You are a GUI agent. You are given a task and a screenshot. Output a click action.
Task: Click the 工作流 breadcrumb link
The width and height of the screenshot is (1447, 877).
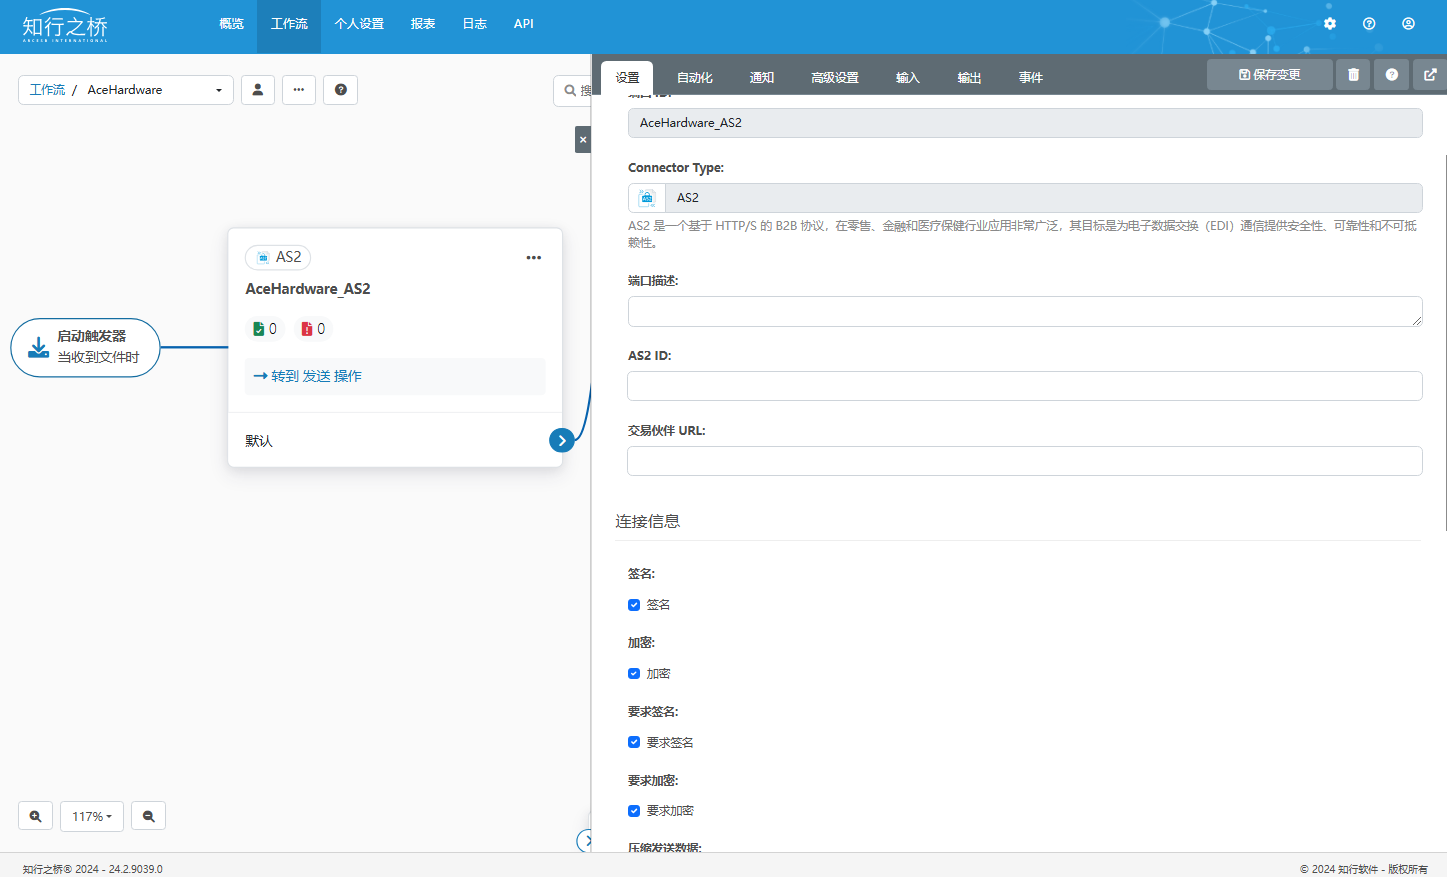click(47, 90)
